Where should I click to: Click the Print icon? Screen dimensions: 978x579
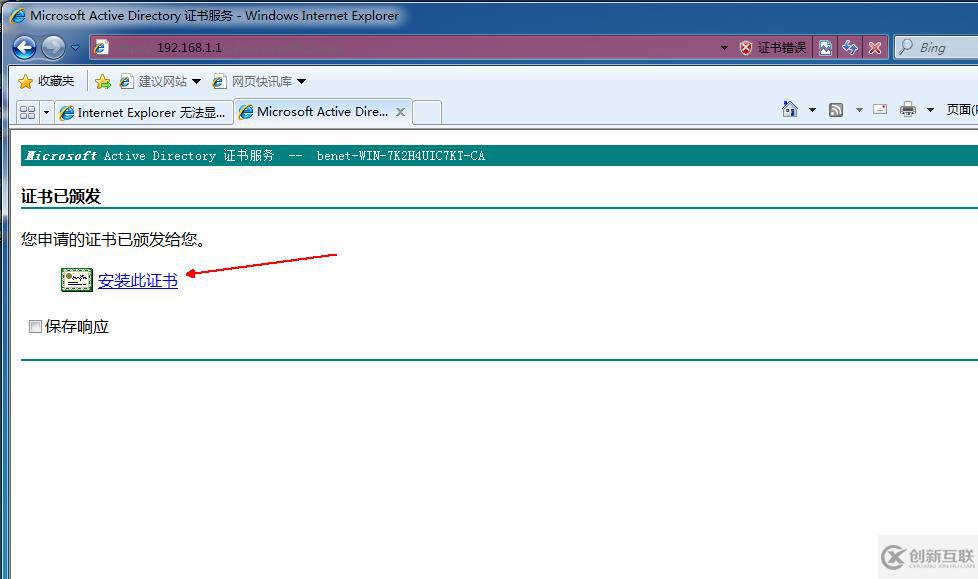tap(908, 110)
